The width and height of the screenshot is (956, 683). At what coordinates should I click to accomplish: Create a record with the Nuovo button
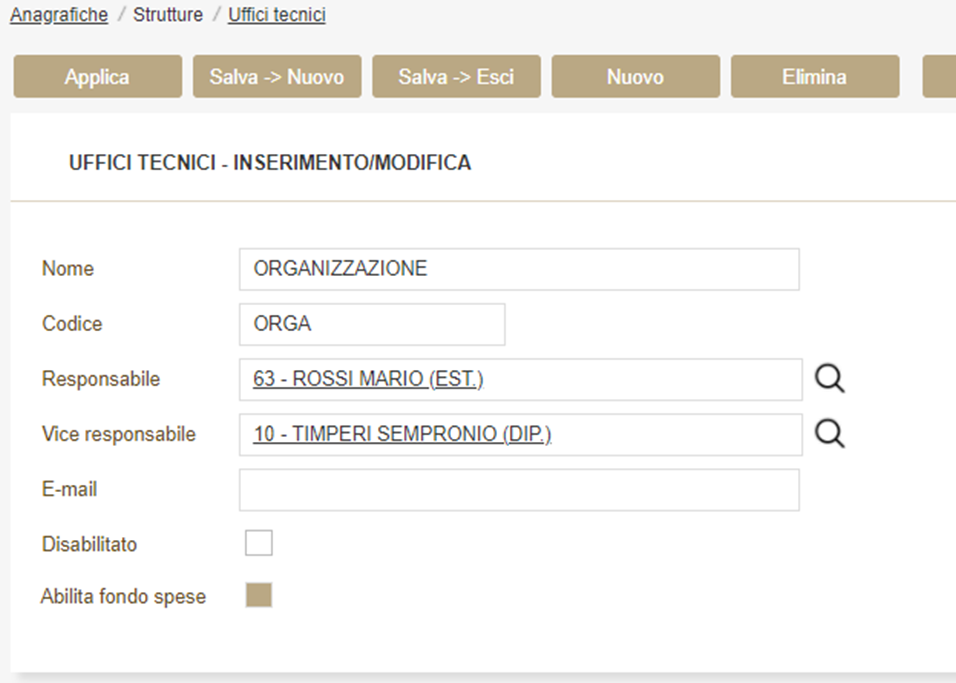coord(634,76)
